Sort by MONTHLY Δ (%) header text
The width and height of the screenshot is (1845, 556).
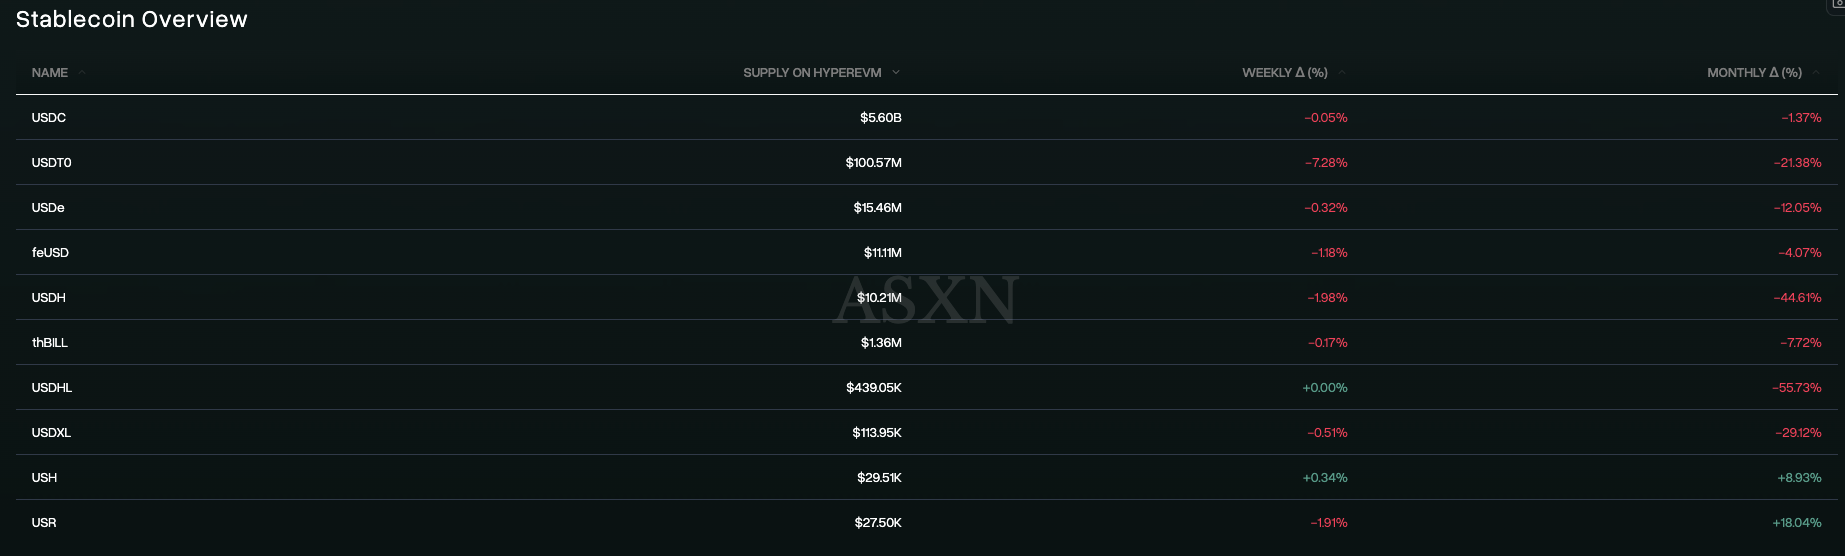(x=1754, y=73)
